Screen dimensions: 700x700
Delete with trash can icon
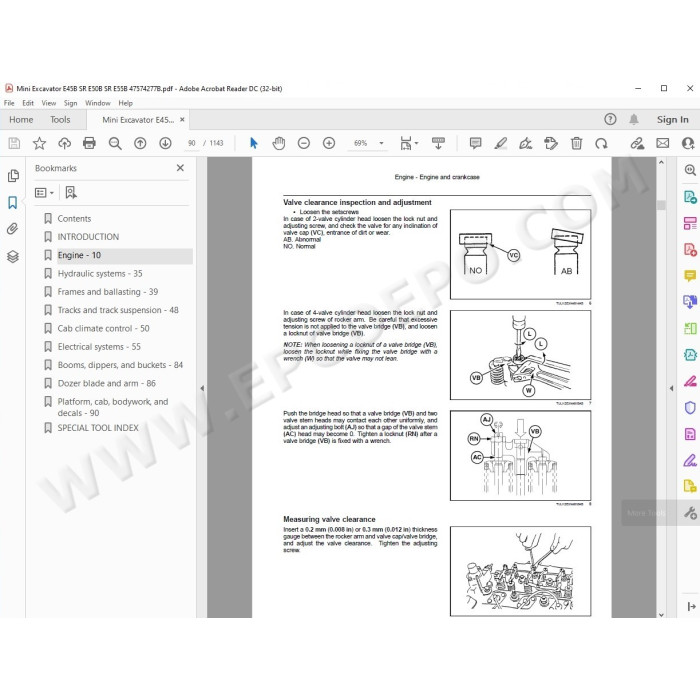(576, 143)
